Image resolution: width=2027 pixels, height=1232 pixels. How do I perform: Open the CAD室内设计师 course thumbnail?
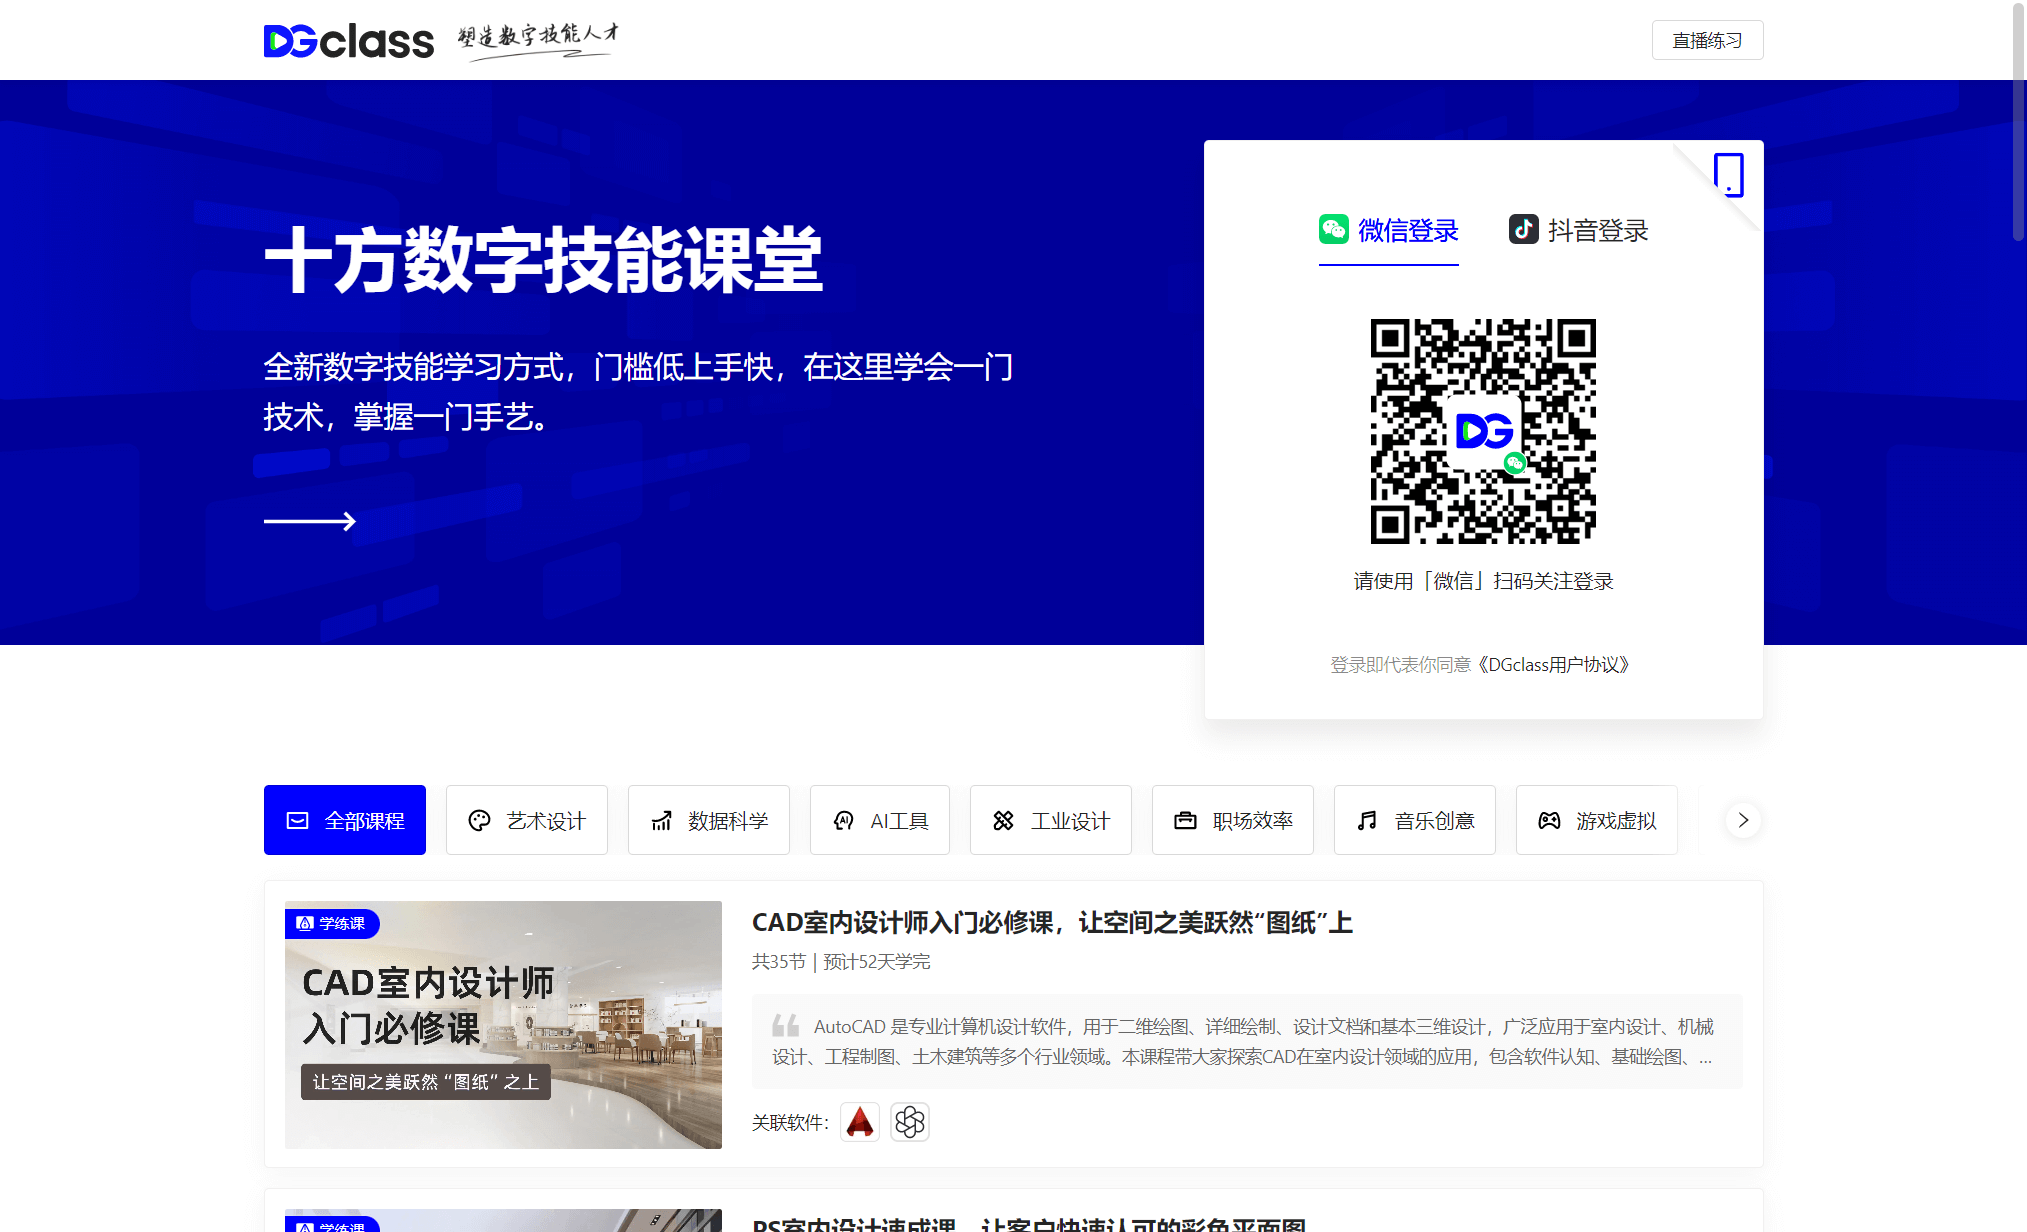tap(503, 1025)
